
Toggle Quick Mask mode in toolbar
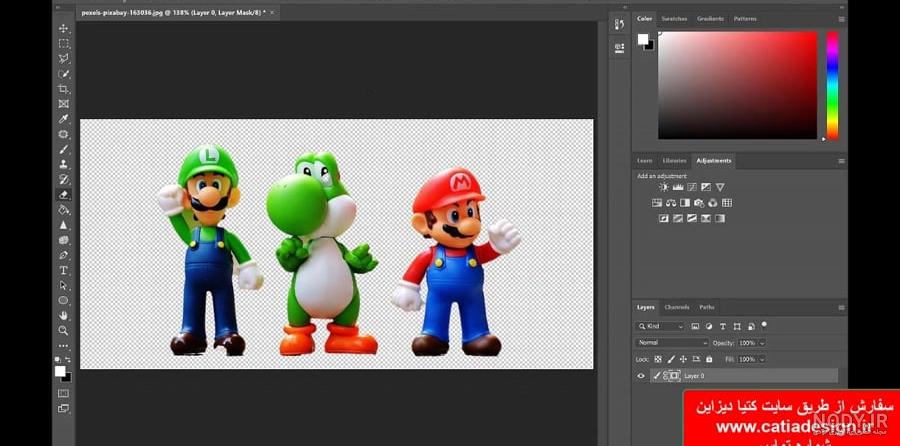[x=63, y=393]
